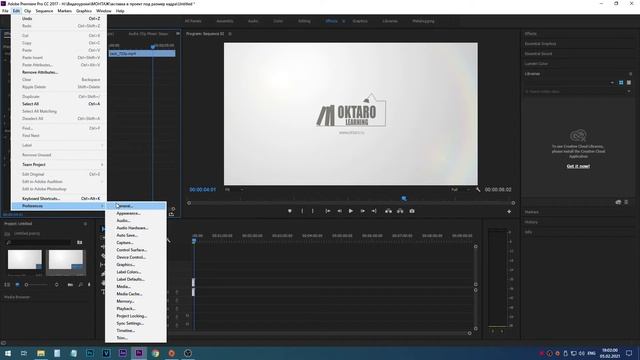
Task: Open the Sequence menu
Action: 44,11
